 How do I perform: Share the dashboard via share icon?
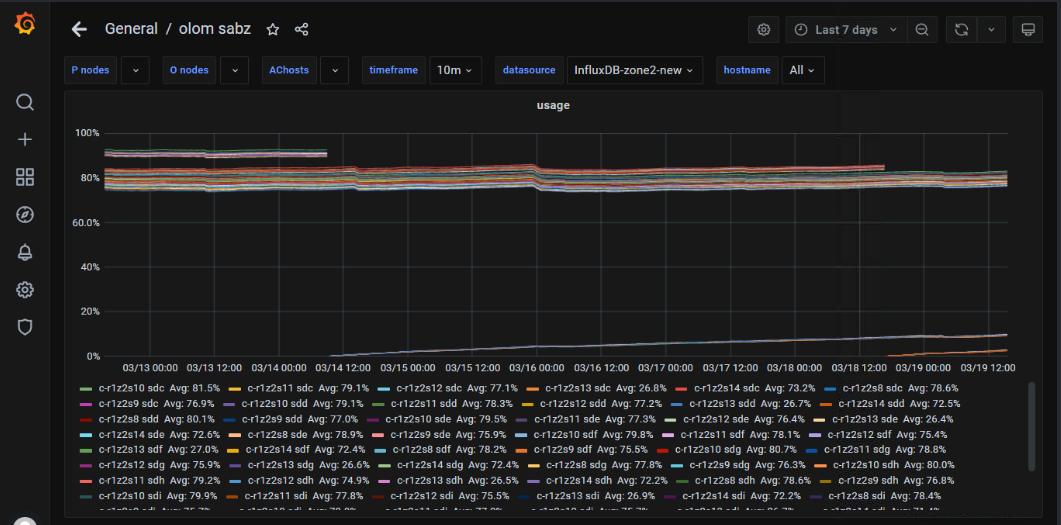click(x=302, y=30)
